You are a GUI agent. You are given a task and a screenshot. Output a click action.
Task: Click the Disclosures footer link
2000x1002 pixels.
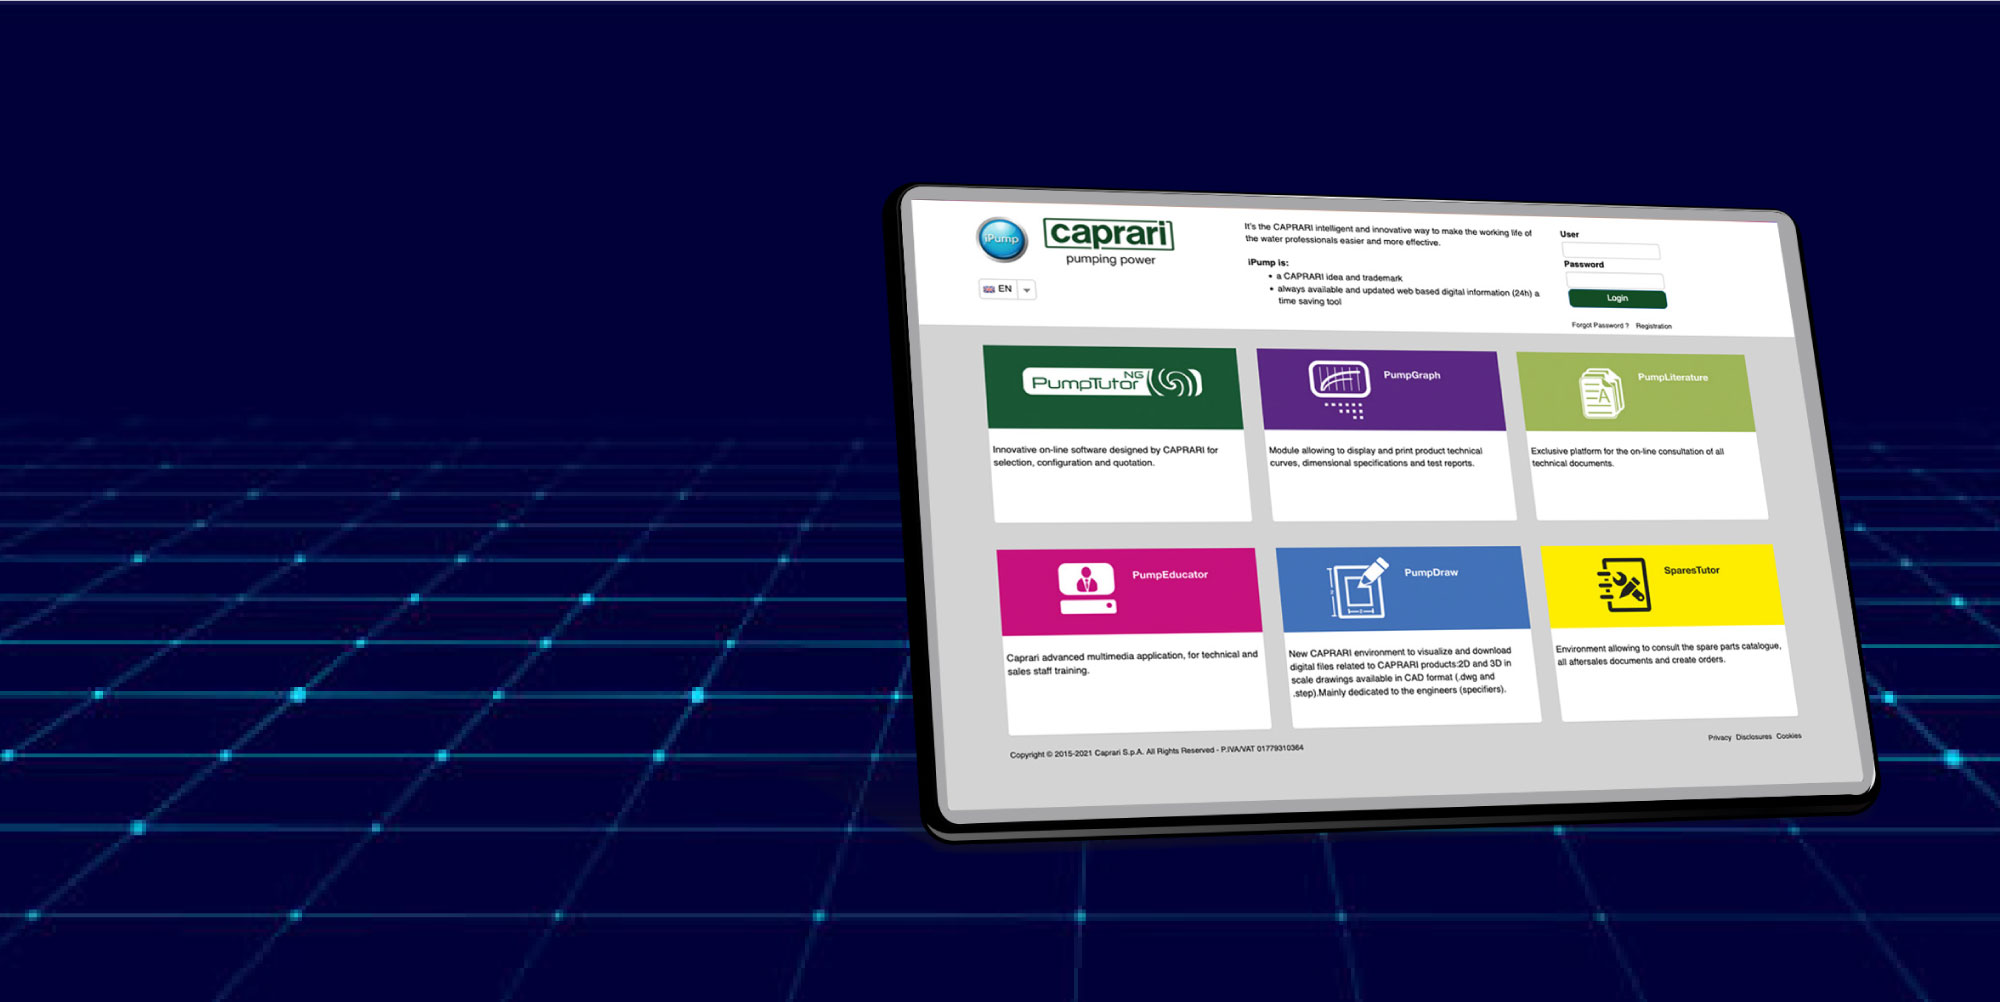(1753, 737)
